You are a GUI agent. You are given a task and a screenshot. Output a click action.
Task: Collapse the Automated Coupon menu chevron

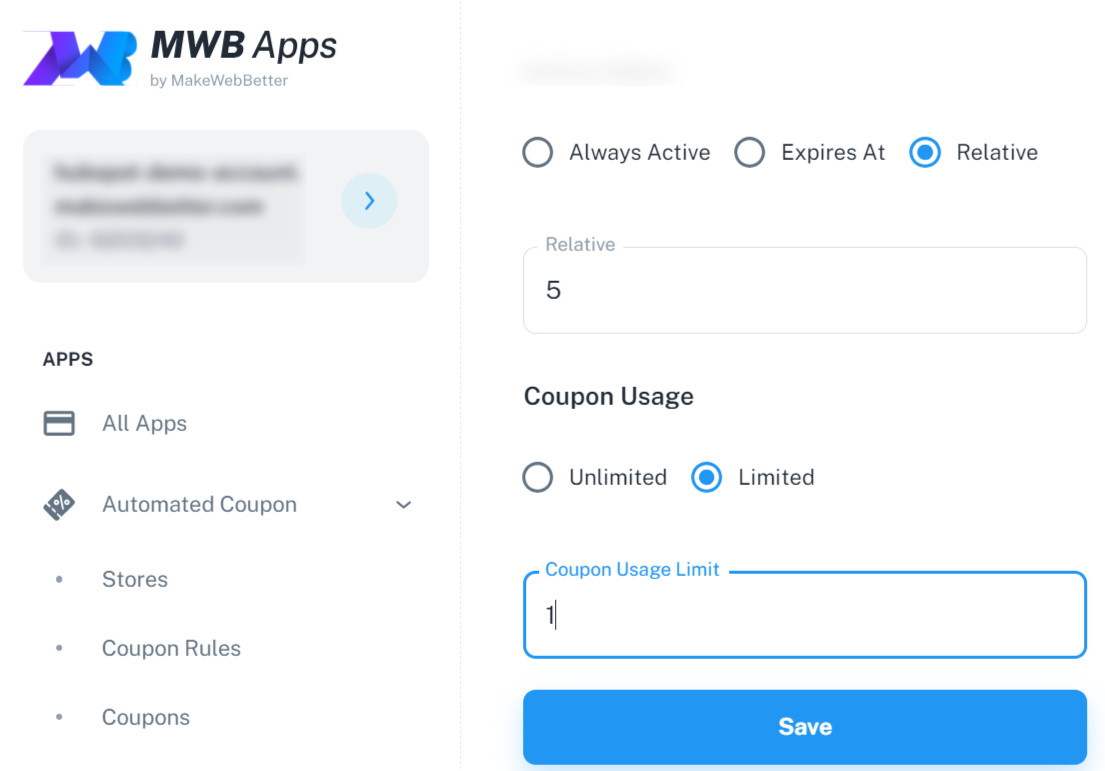pos(404,505)
